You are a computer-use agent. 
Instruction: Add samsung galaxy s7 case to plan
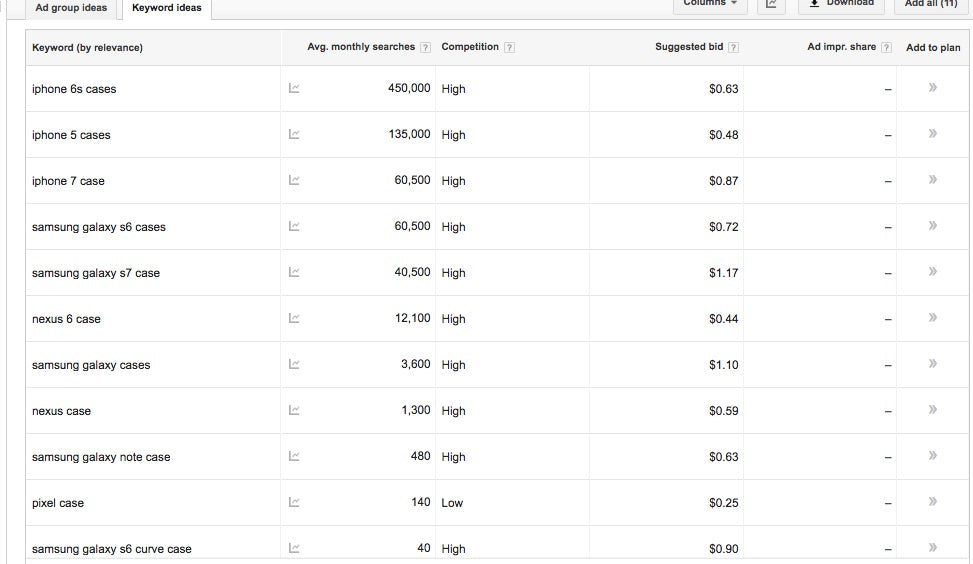click(x=932, y=272)
